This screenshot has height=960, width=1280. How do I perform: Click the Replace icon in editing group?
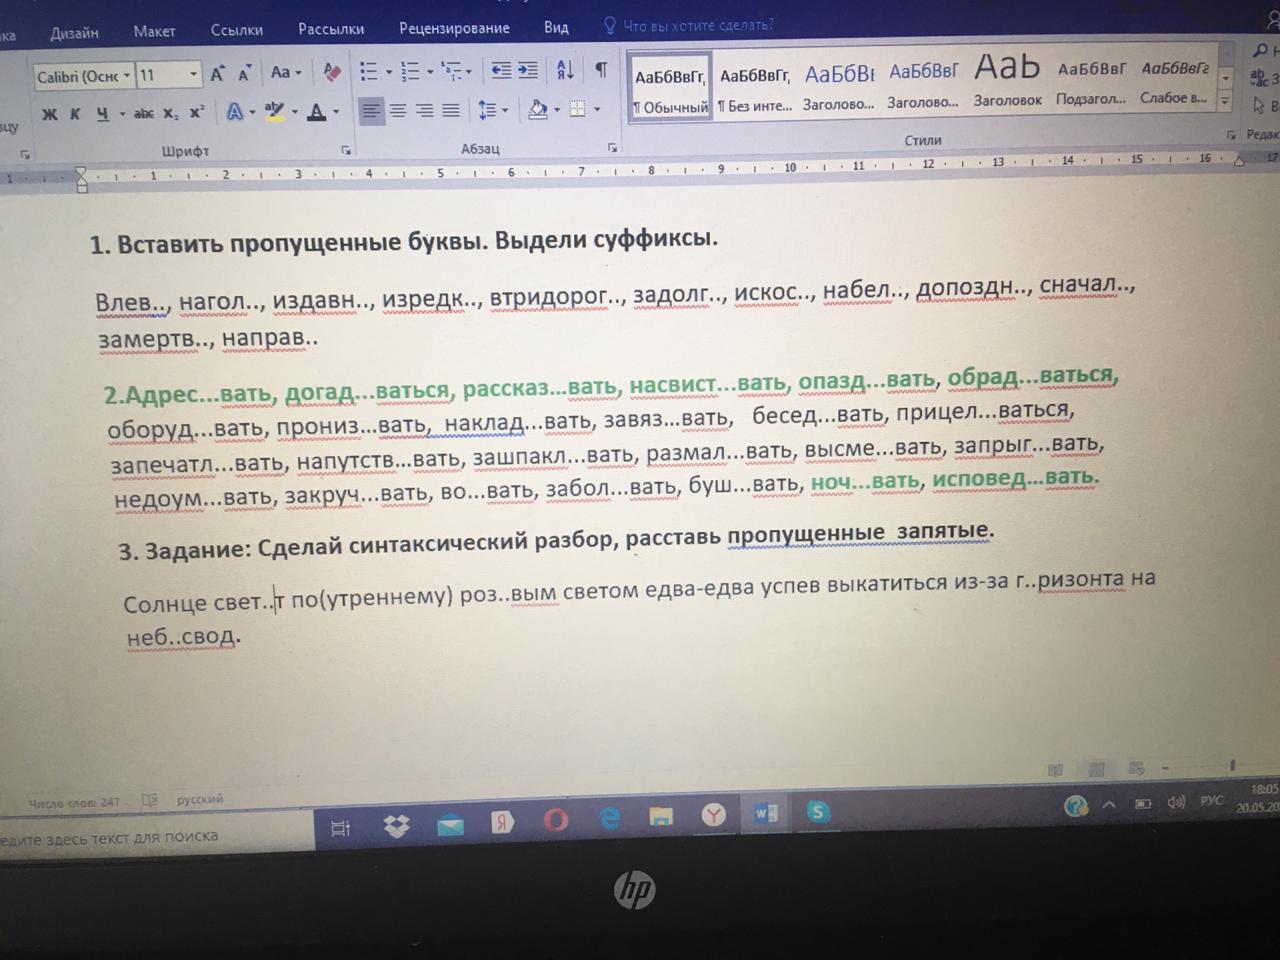click(1259, 78)
